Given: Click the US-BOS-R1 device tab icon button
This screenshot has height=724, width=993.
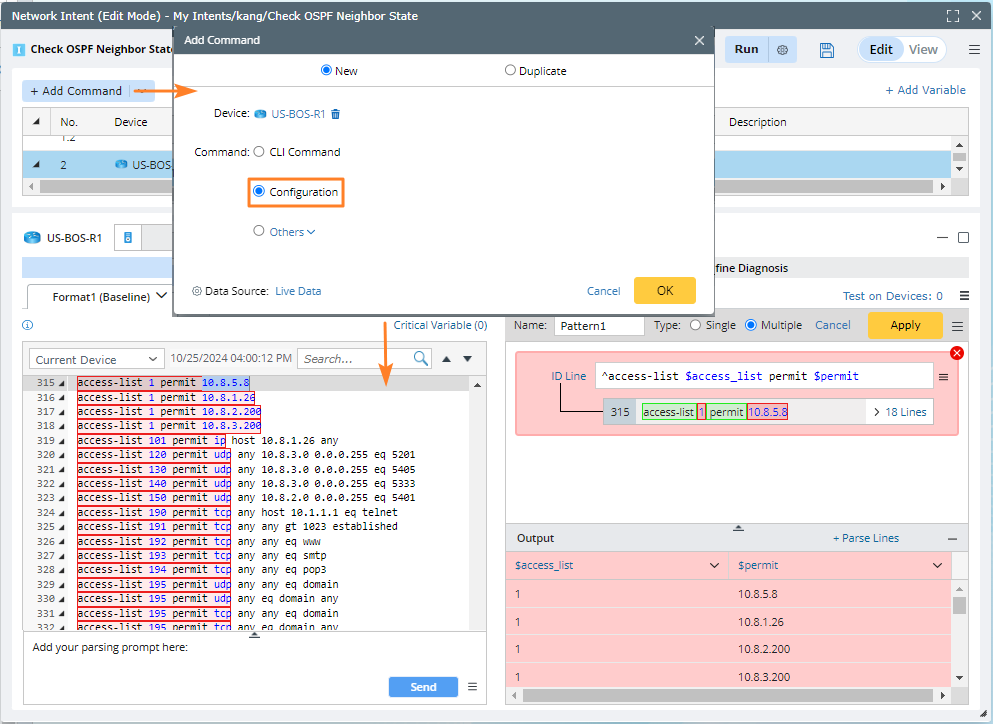Looking at the screenshot, I should pos(128,238).
